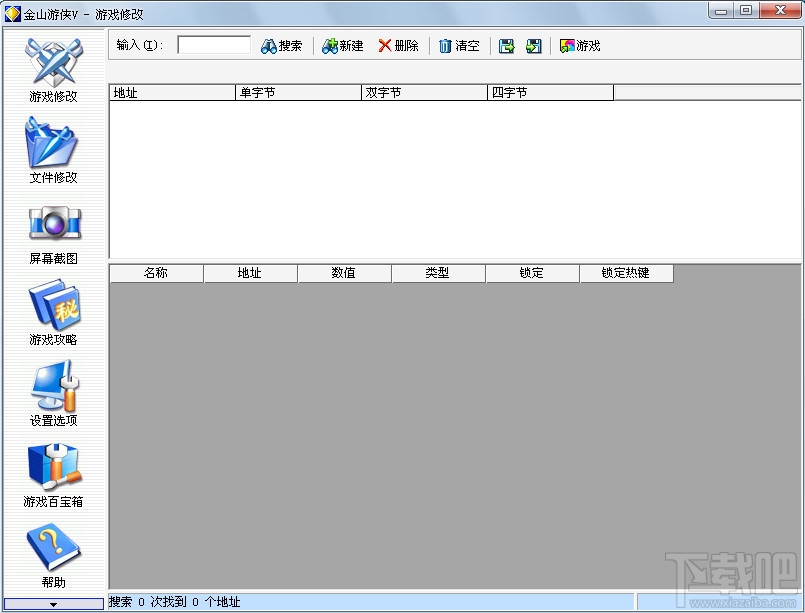Viewport: 805px width, 613px height.
Task: Click the 双字节 column header
Action: [x=425, y=93]
